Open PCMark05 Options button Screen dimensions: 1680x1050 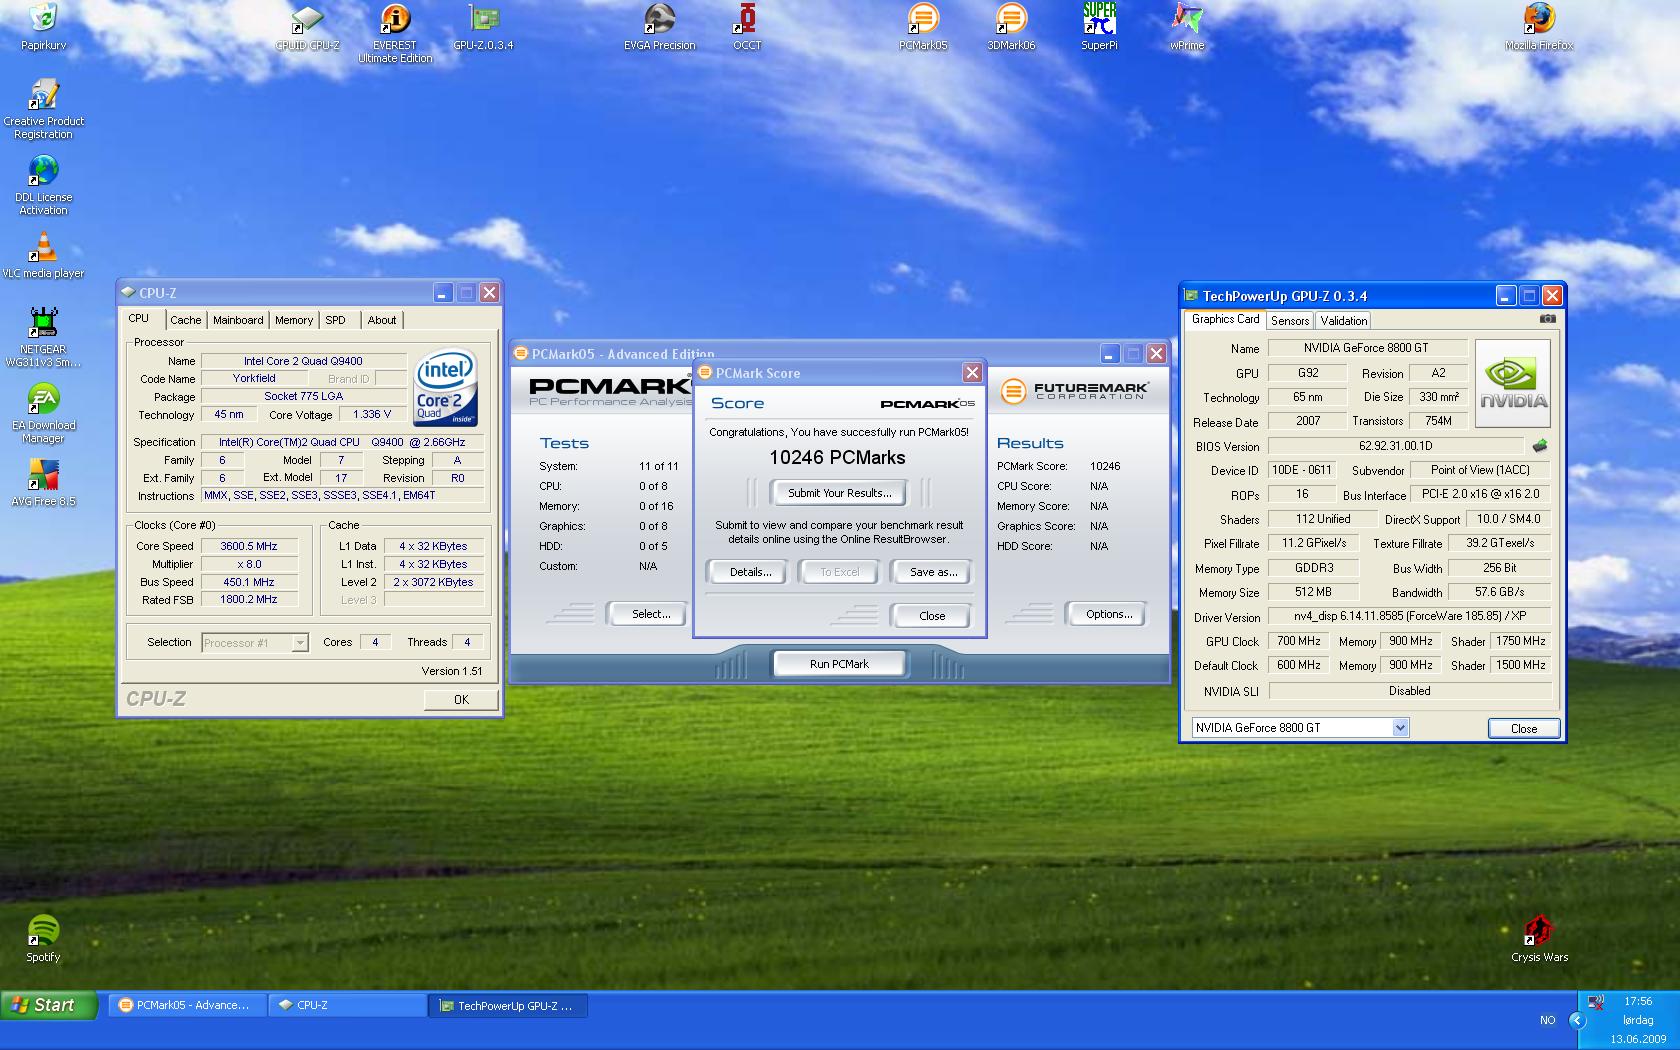1109,614
